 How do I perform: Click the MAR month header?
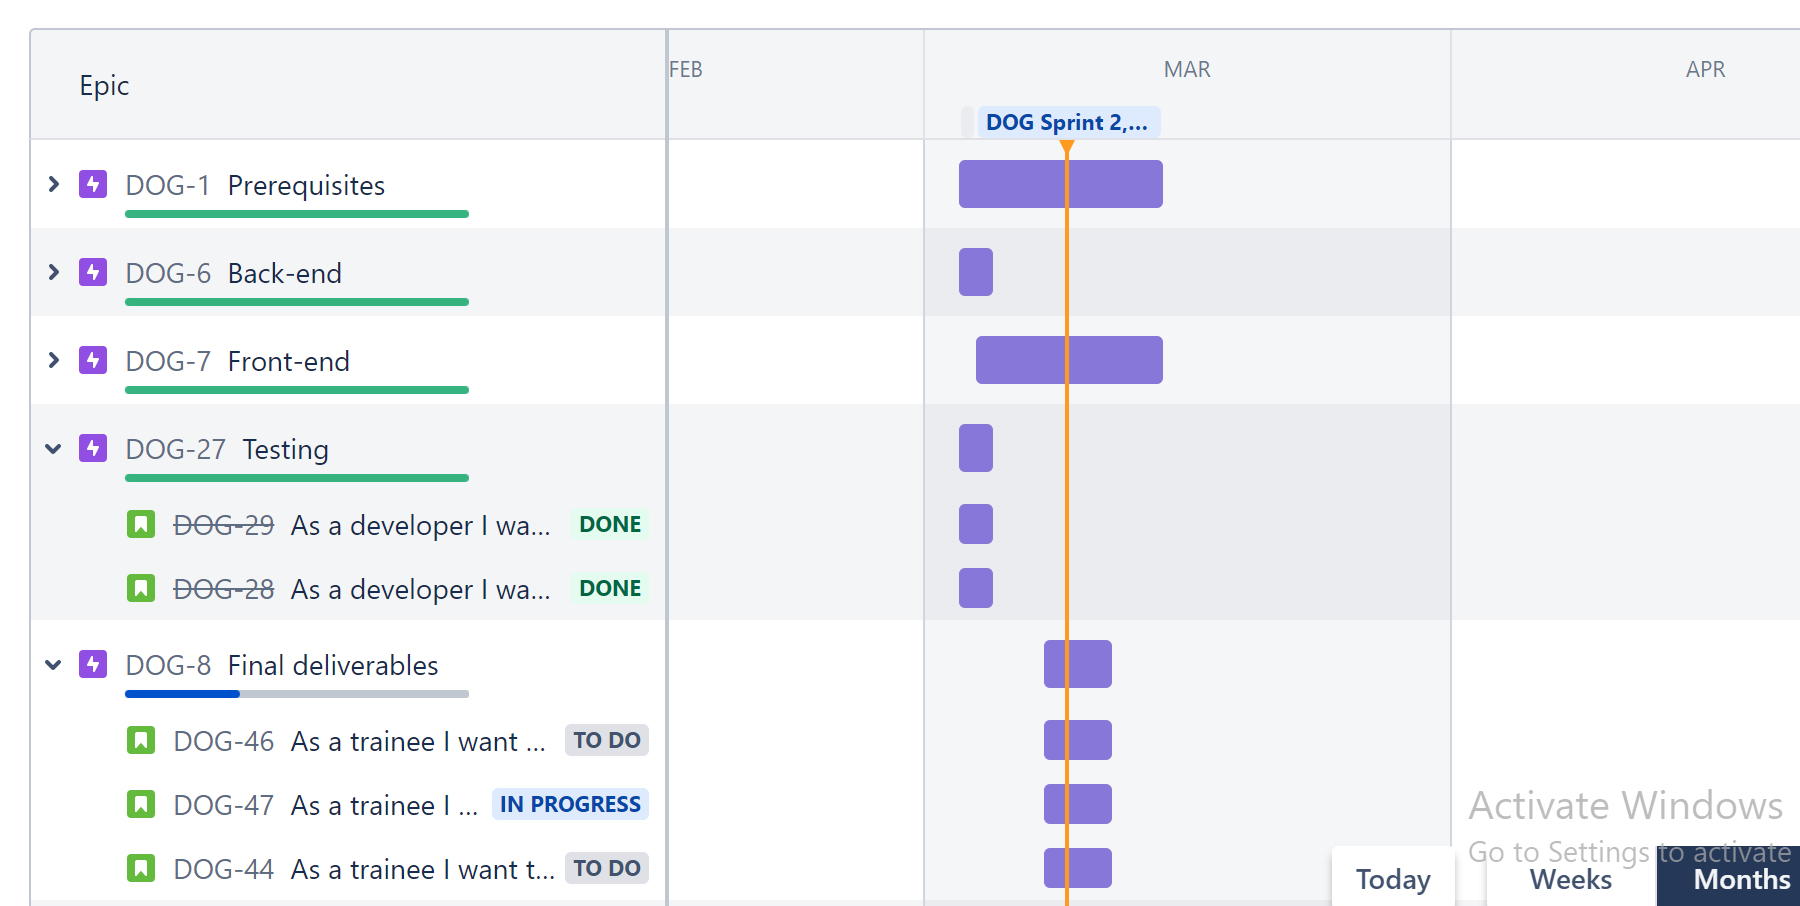click(1186, 69)
